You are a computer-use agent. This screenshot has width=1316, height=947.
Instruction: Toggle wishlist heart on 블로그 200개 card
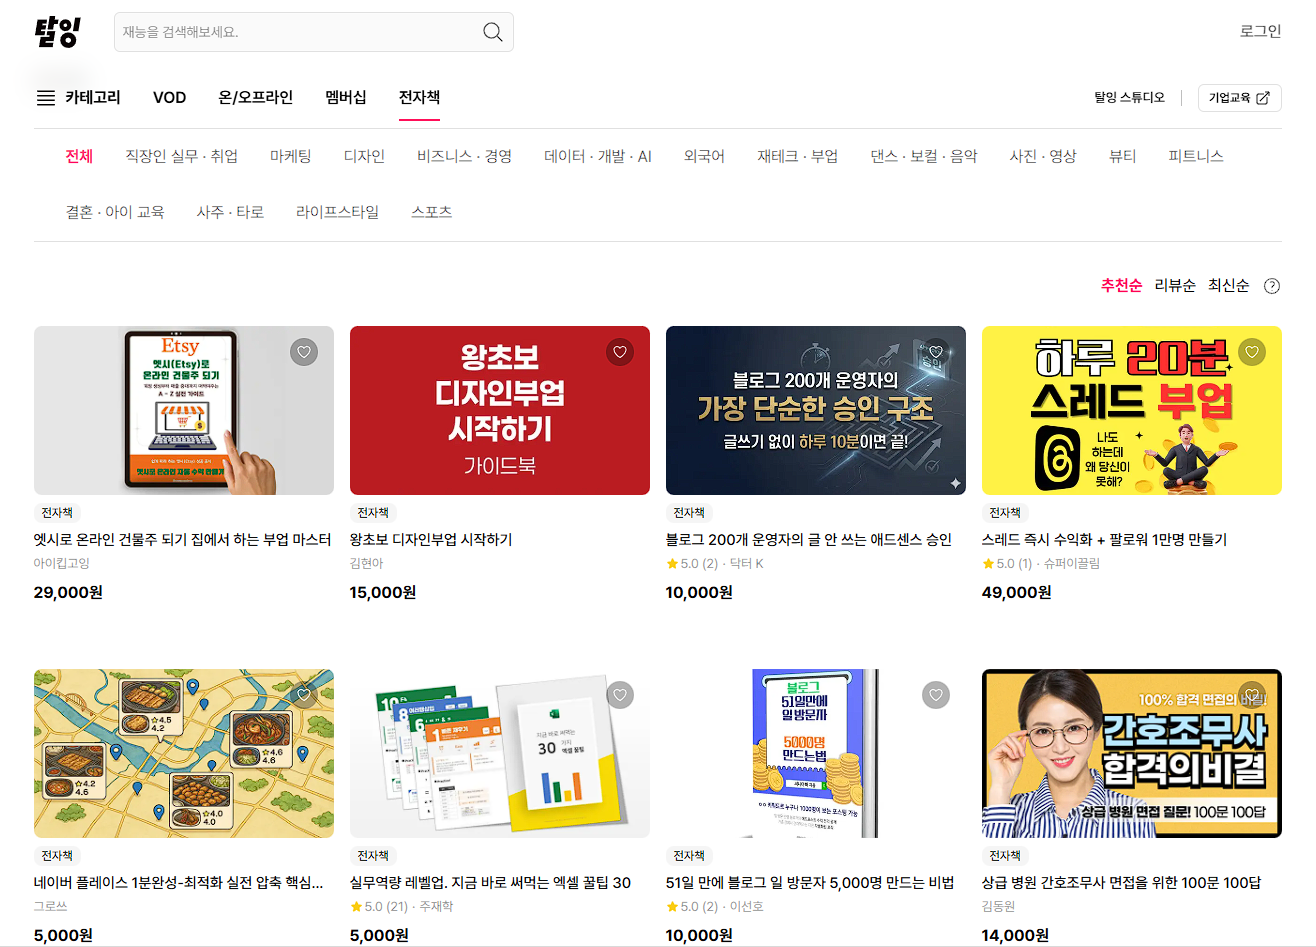point(936,351)
